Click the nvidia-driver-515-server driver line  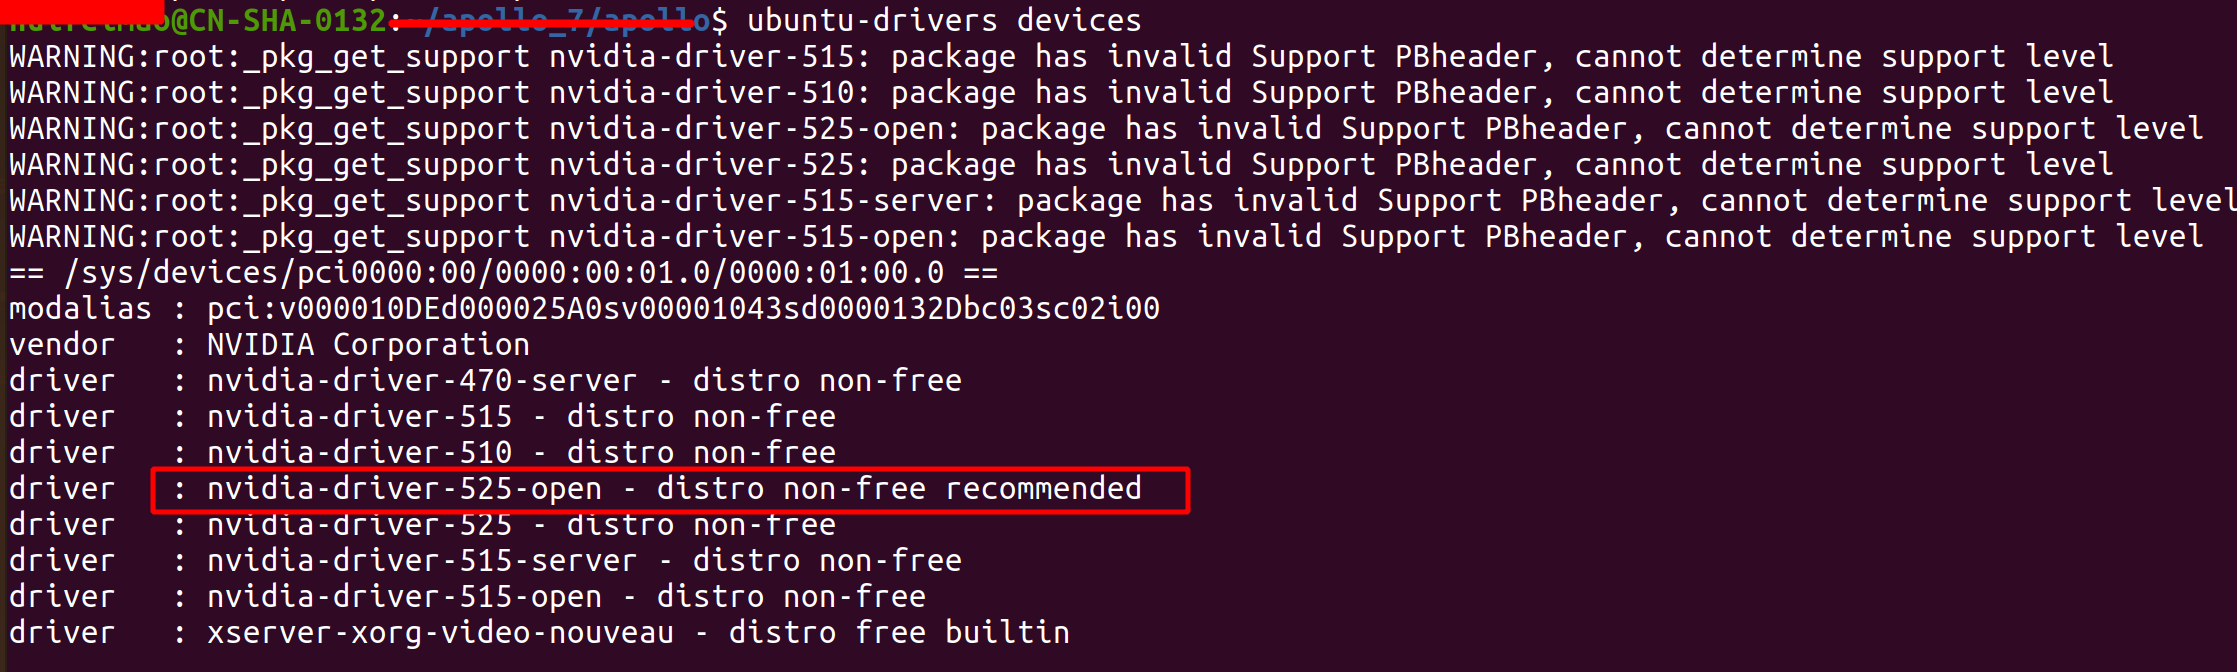[485, 561]
